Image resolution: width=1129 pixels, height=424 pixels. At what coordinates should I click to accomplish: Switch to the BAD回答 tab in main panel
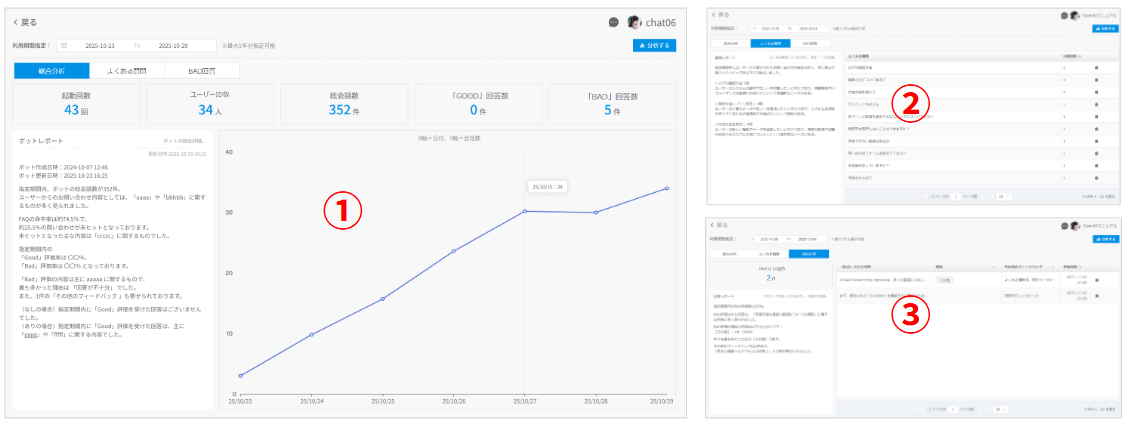(203, 71)
